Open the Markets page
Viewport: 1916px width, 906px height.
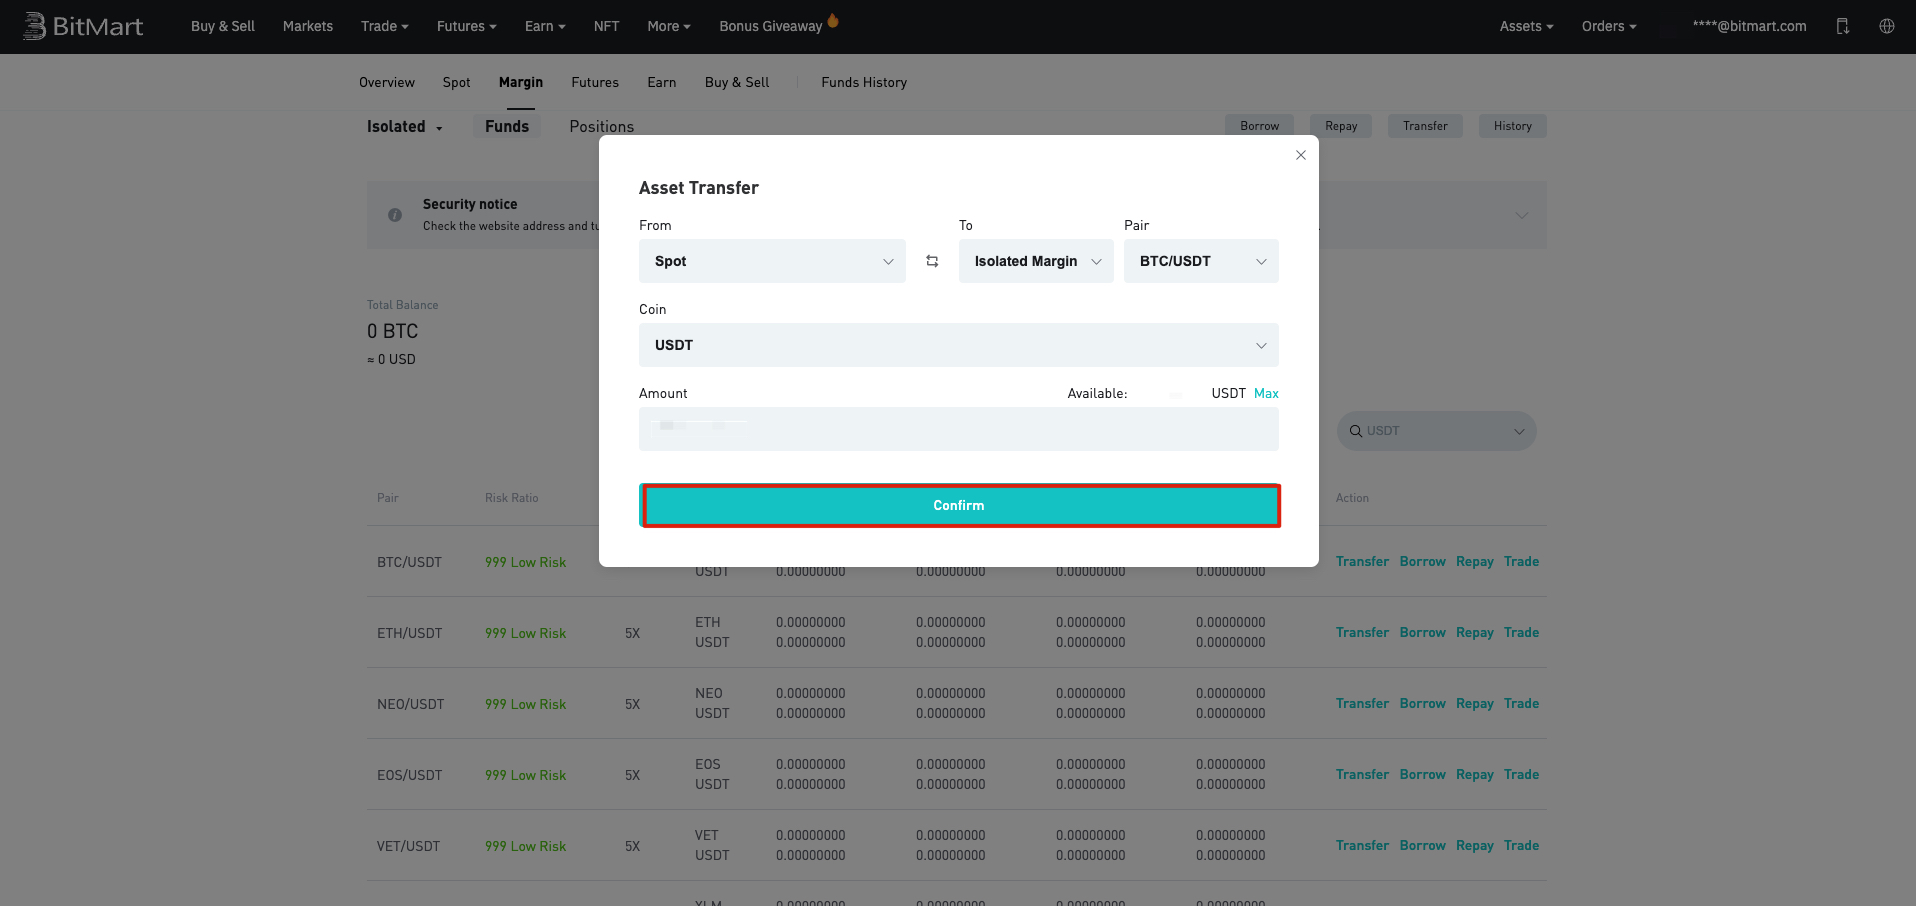(x=308, y=26)
